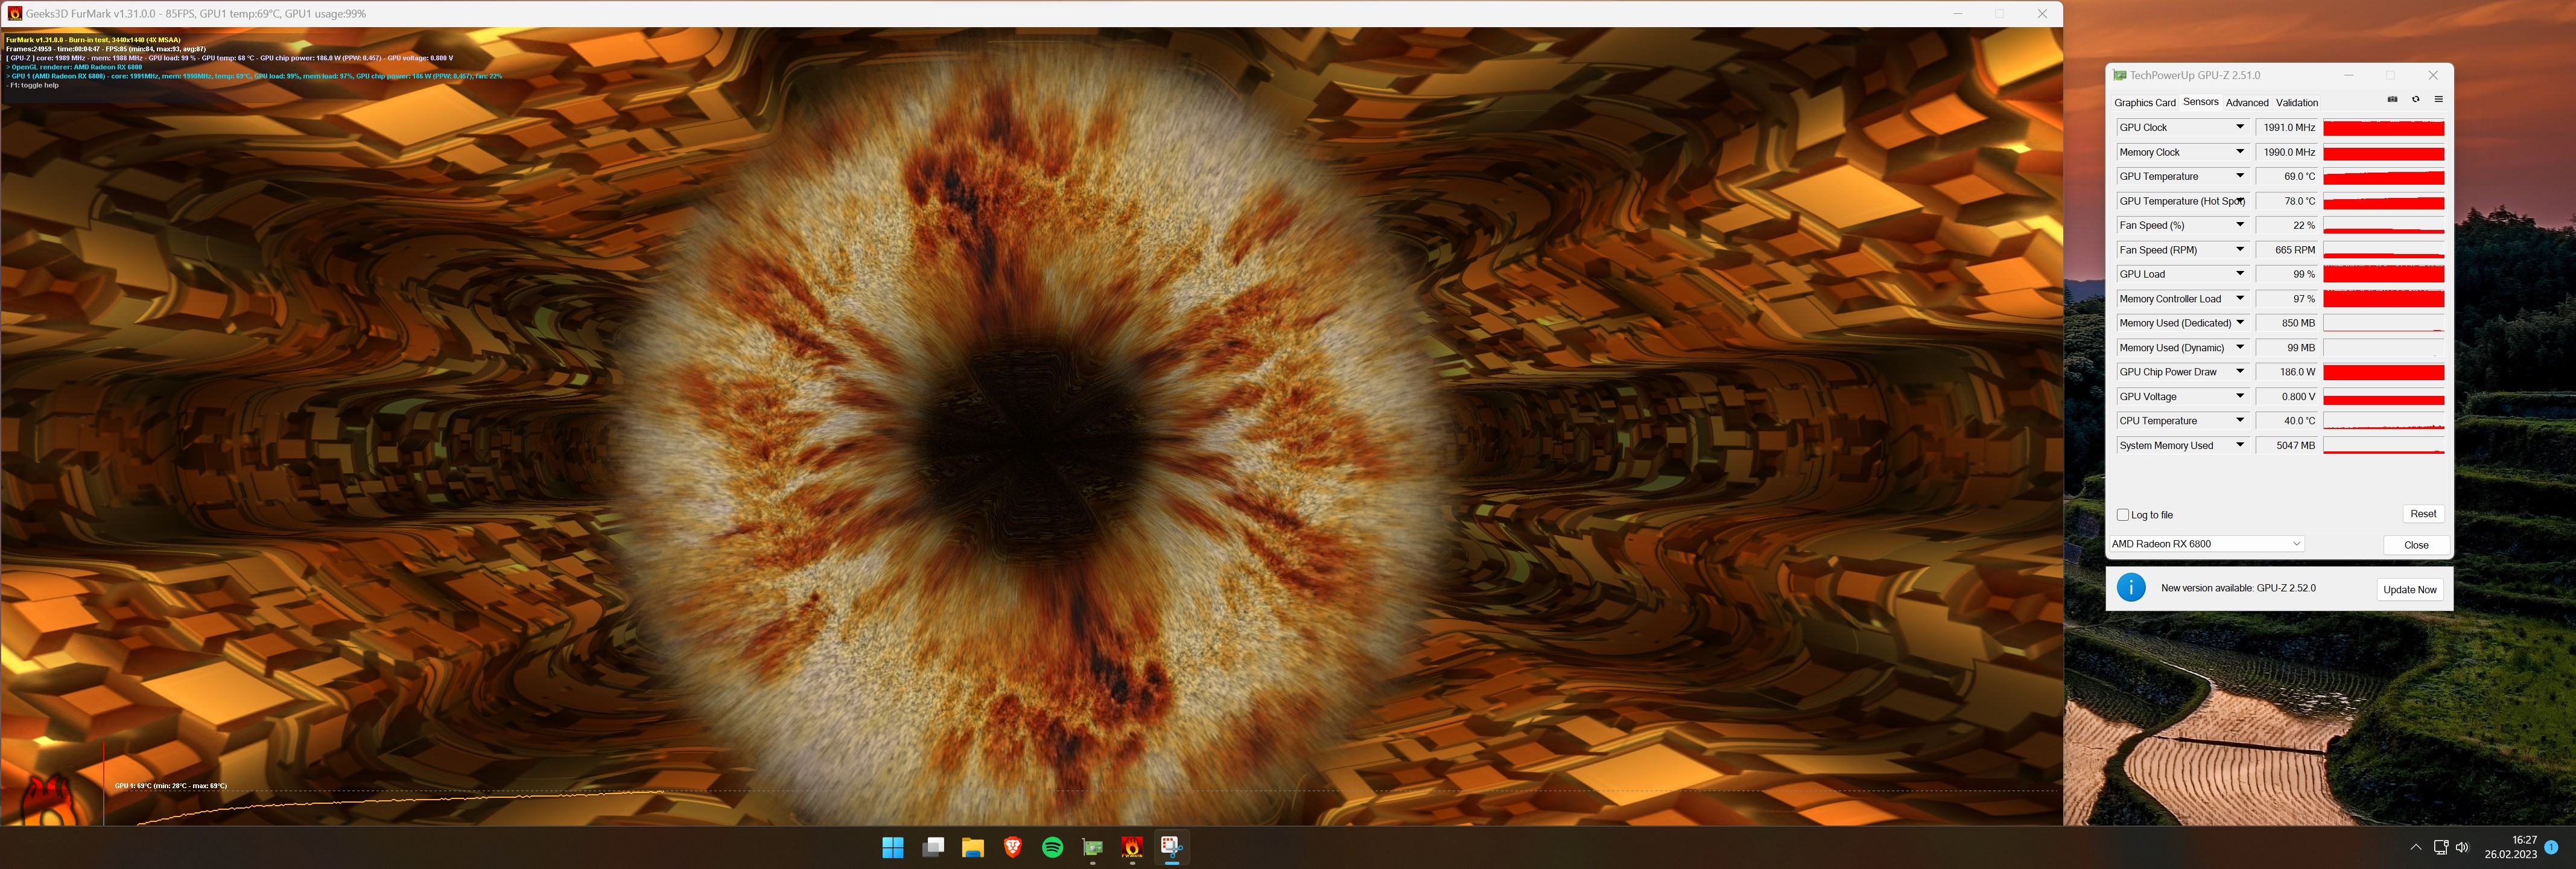Launch Brave browser from taskbar

coord(1013,848)
